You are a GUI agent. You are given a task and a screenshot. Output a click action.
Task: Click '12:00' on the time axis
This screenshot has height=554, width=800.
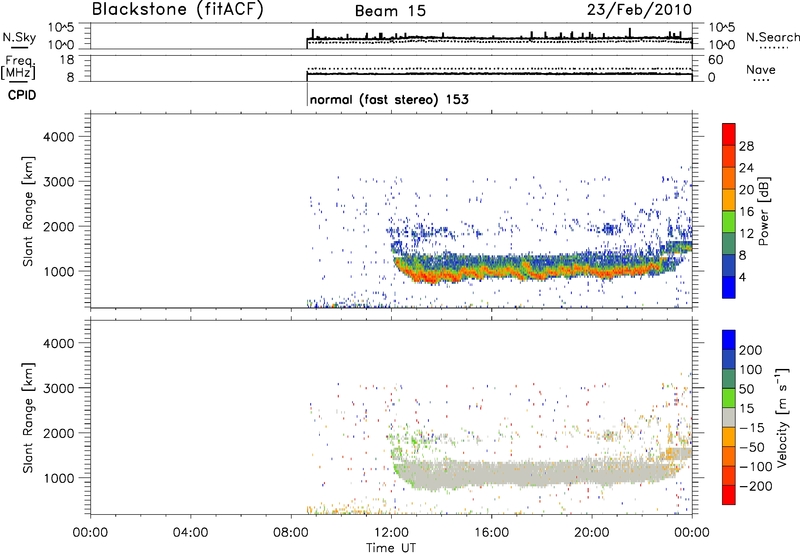point(391,533)
